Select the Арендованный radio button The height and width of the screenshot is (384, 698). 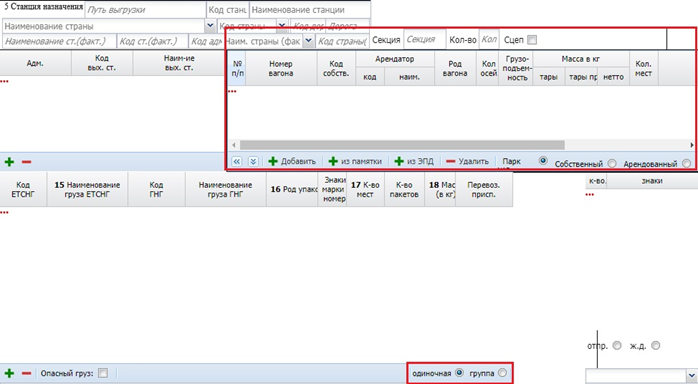tap(686, 164)
